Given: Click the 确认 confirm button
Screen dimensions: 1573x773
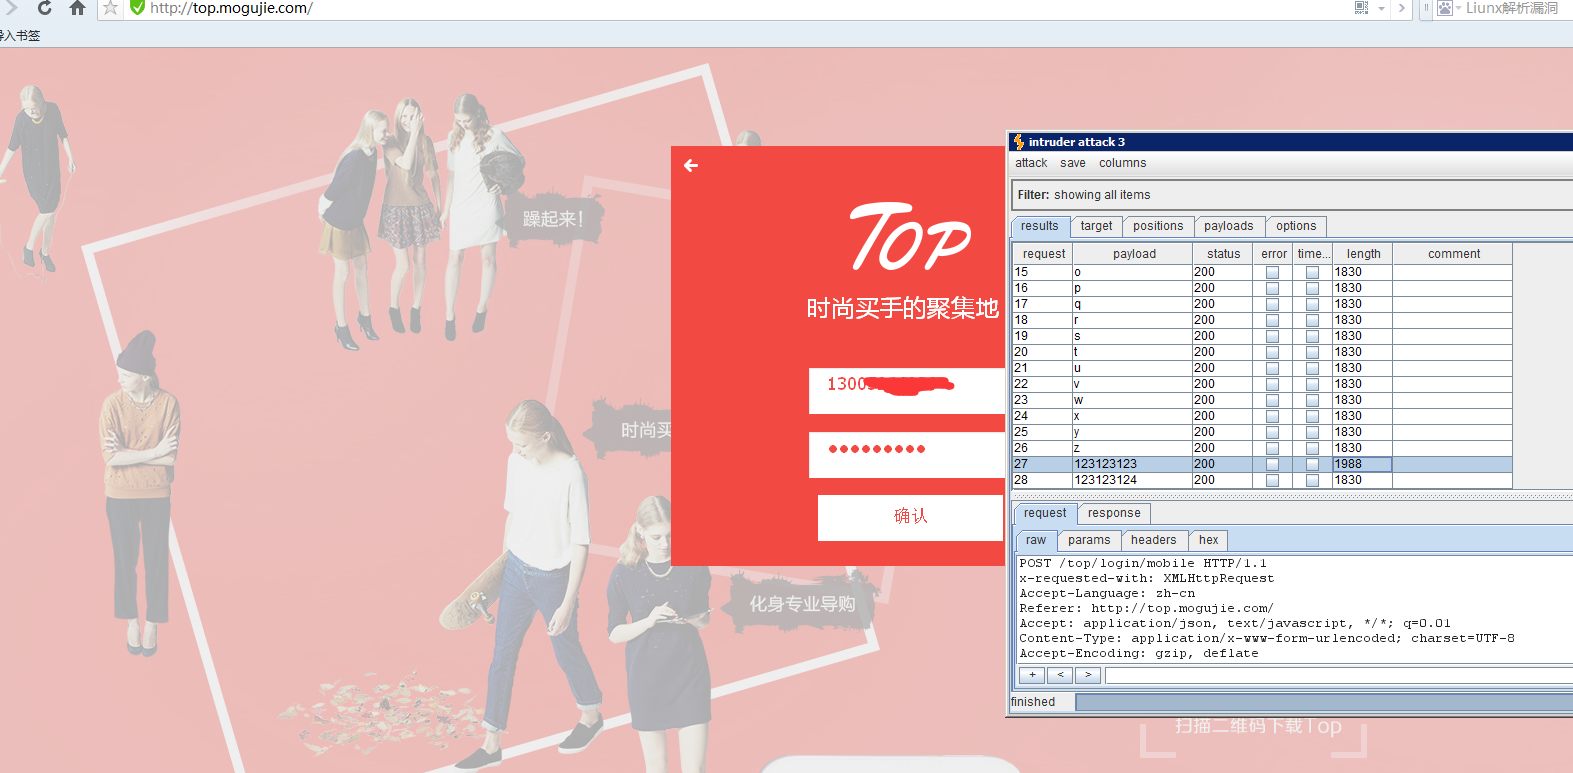Looking at the screenshot, I should coord(910,517).
